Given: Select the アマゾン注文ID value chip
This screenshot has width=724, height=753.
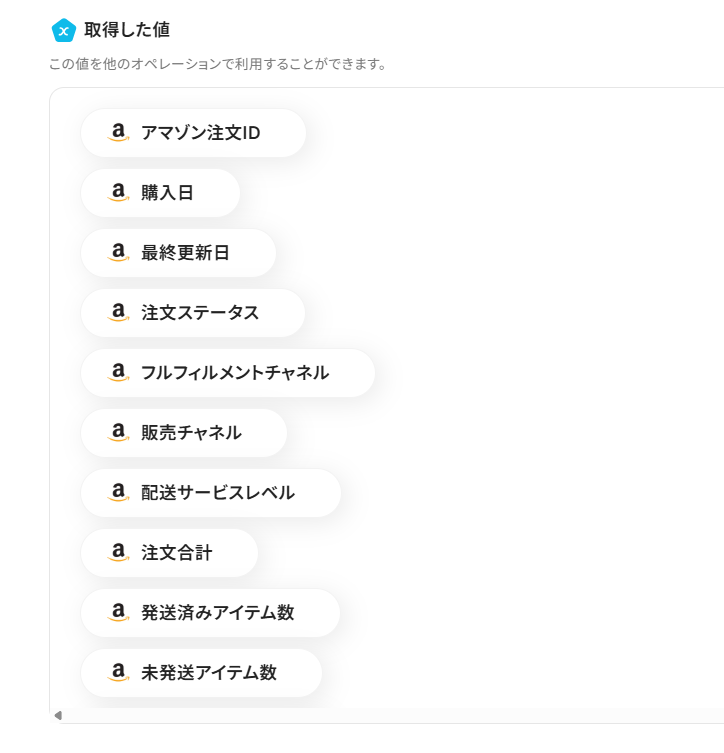Looking at the screenshot, I should coord(200,133).
